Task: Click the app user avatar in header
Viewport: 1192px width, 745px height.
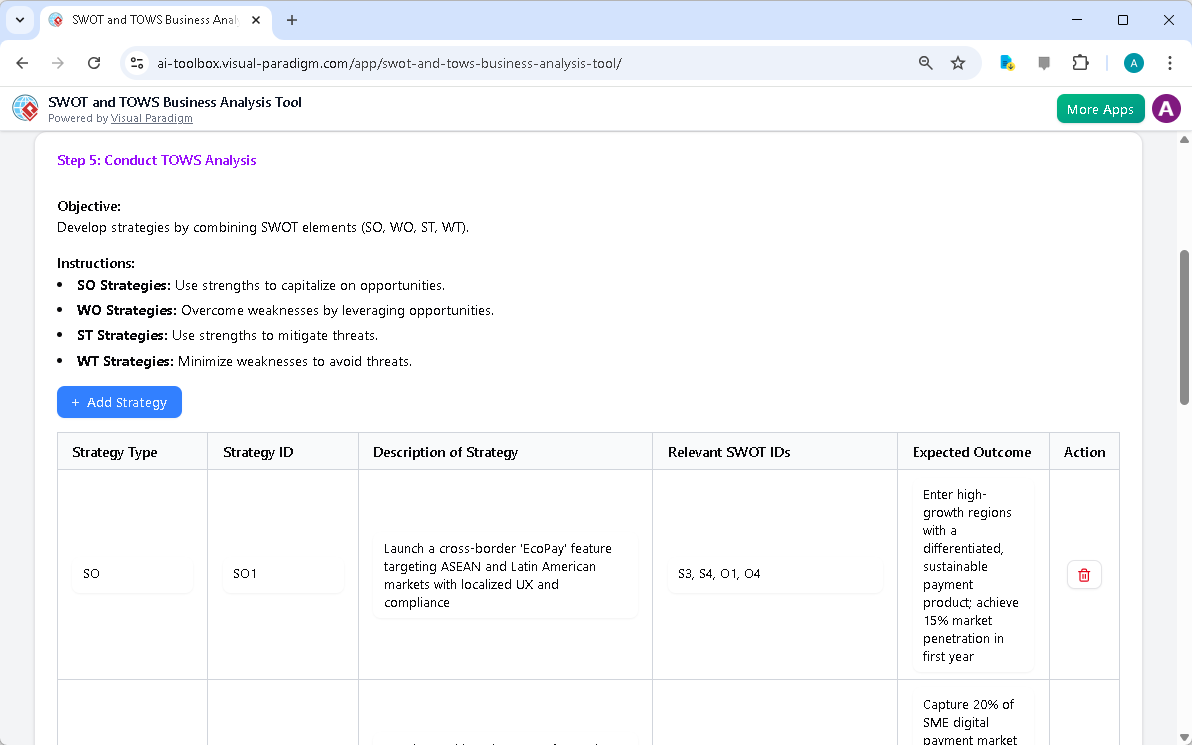Action: point(1166,108)
